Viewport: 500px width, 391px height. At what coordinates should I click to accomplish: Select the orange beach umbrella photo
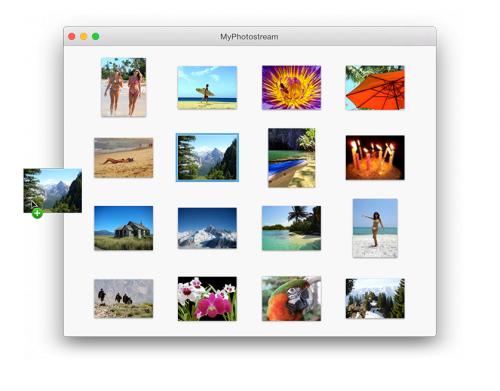tap(375, 88)
